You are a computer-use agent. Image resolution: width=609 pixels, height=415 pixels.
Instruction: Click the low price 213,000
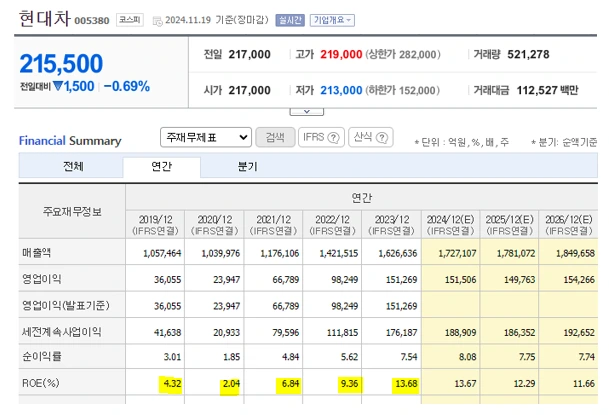(x=341, y=90)
